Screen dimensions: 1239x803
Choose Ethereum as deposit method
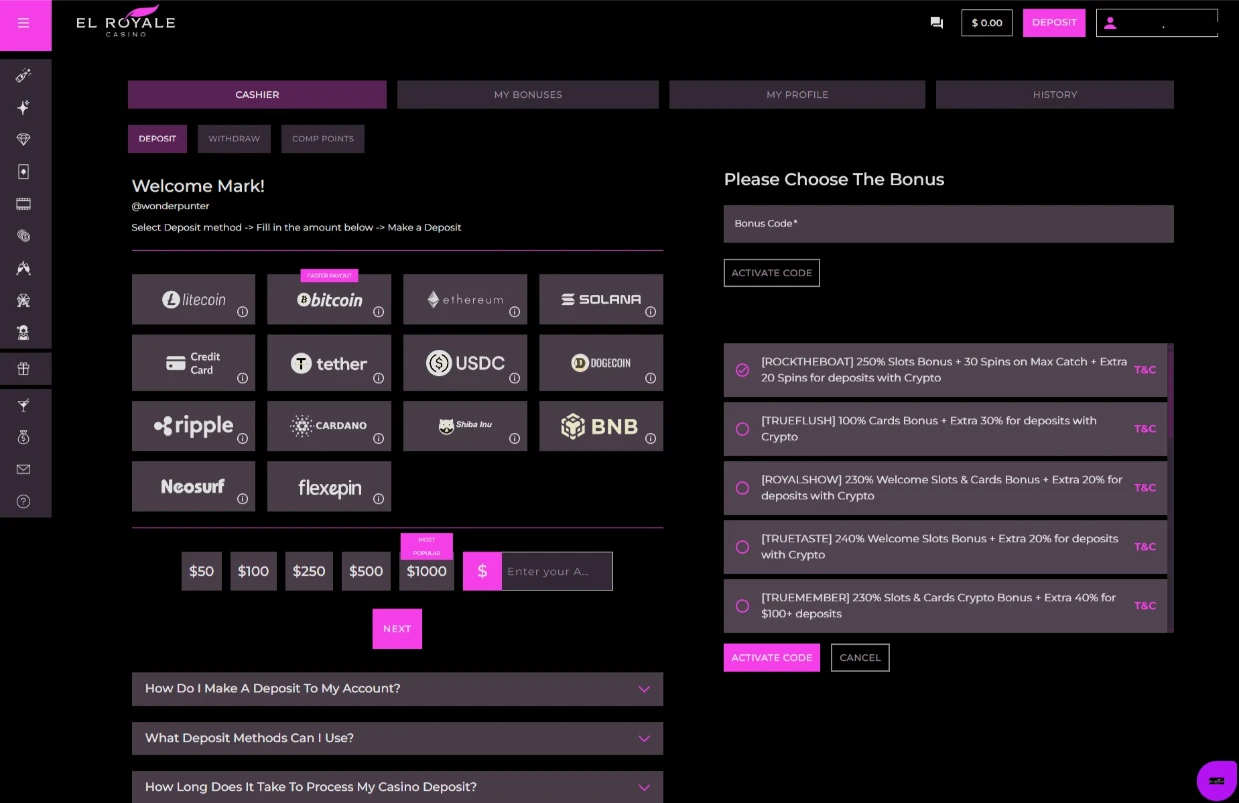click(x=465, y=299)
